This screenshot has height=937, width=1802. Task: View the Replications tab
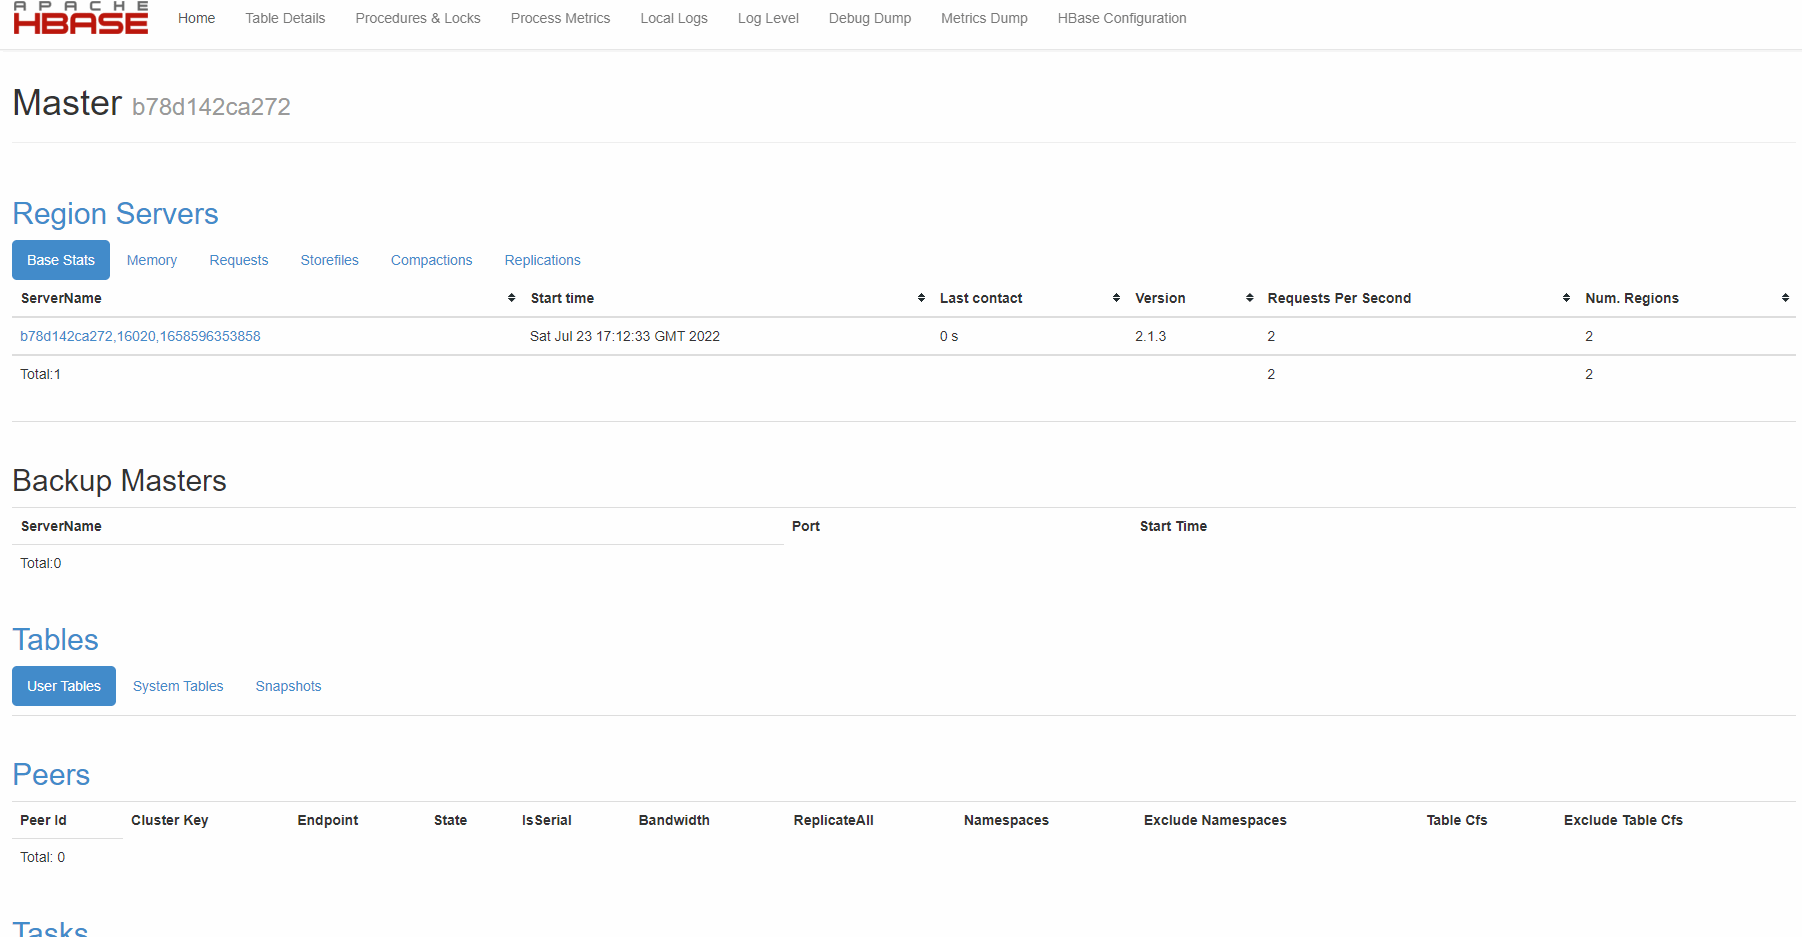click(543, 260)
